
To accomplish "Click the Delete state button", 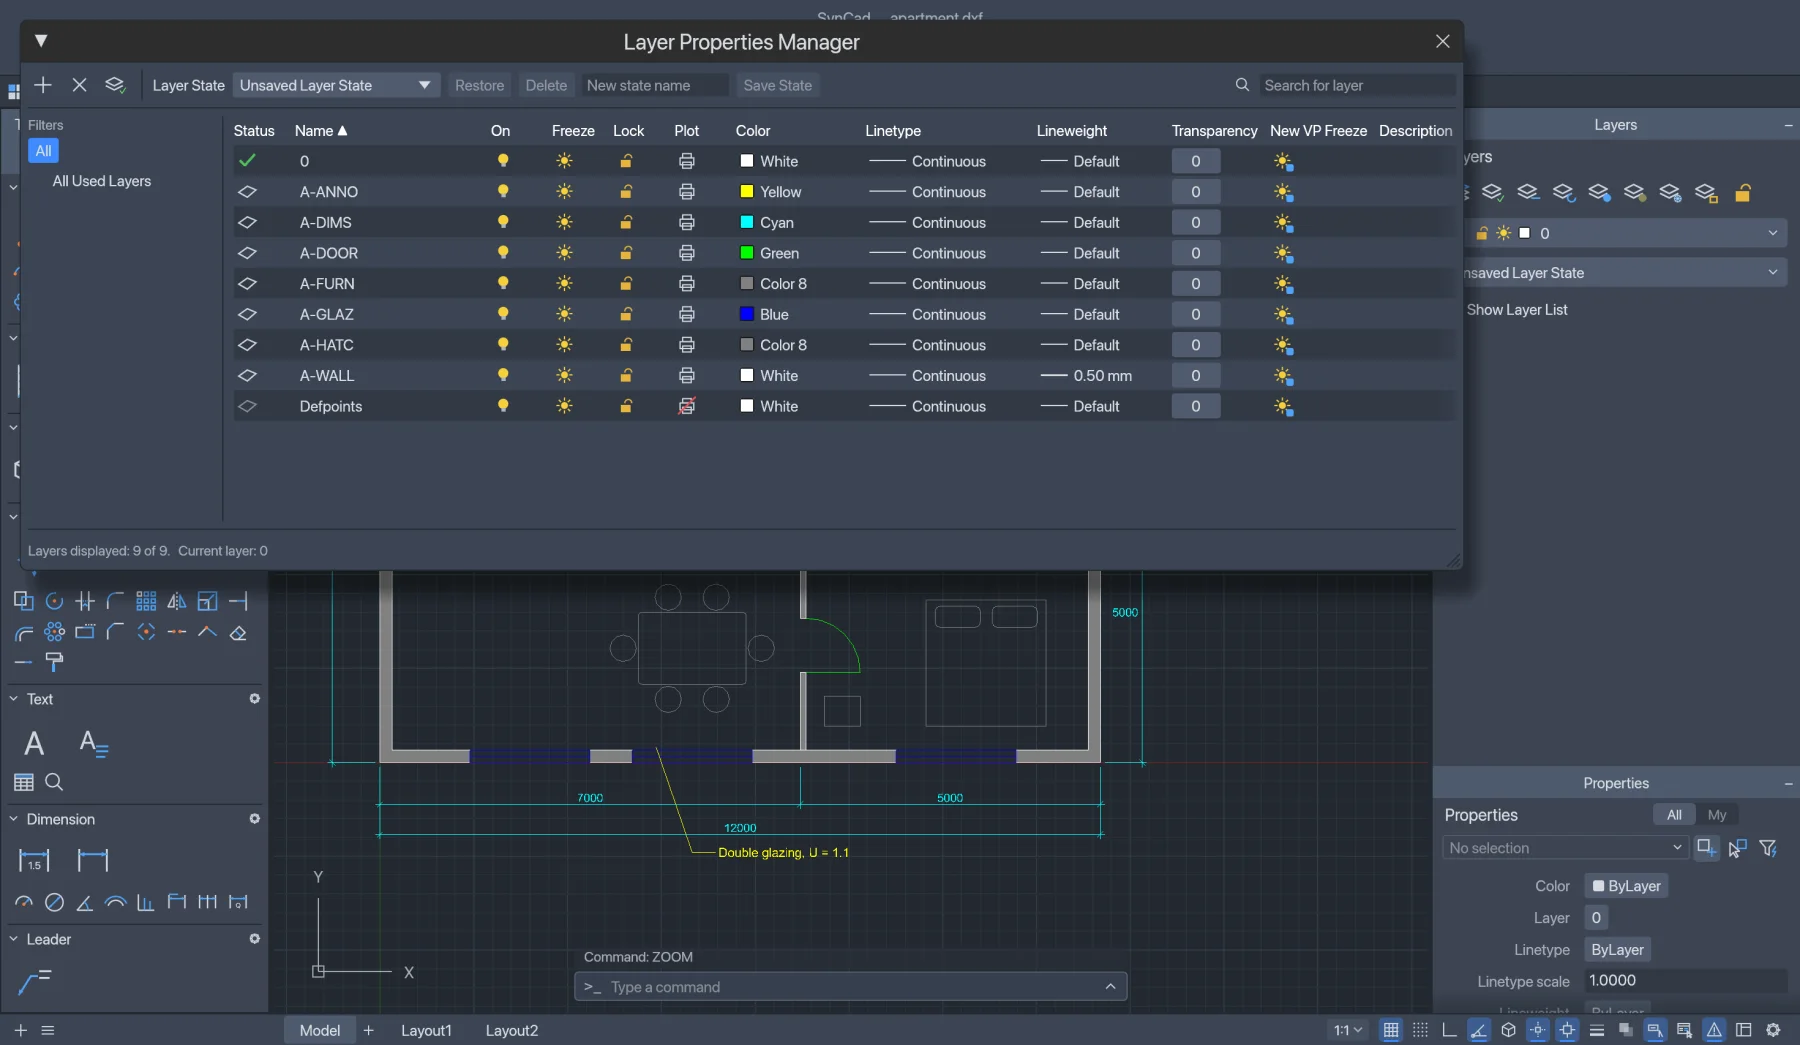I will [546, 85].
